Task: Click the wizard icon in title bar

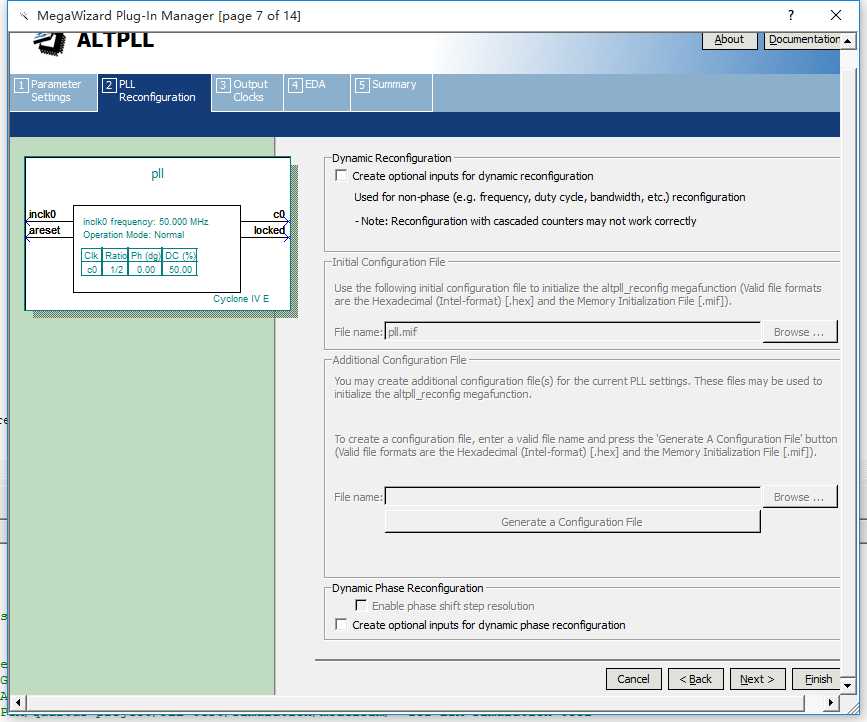Action: 24,15
